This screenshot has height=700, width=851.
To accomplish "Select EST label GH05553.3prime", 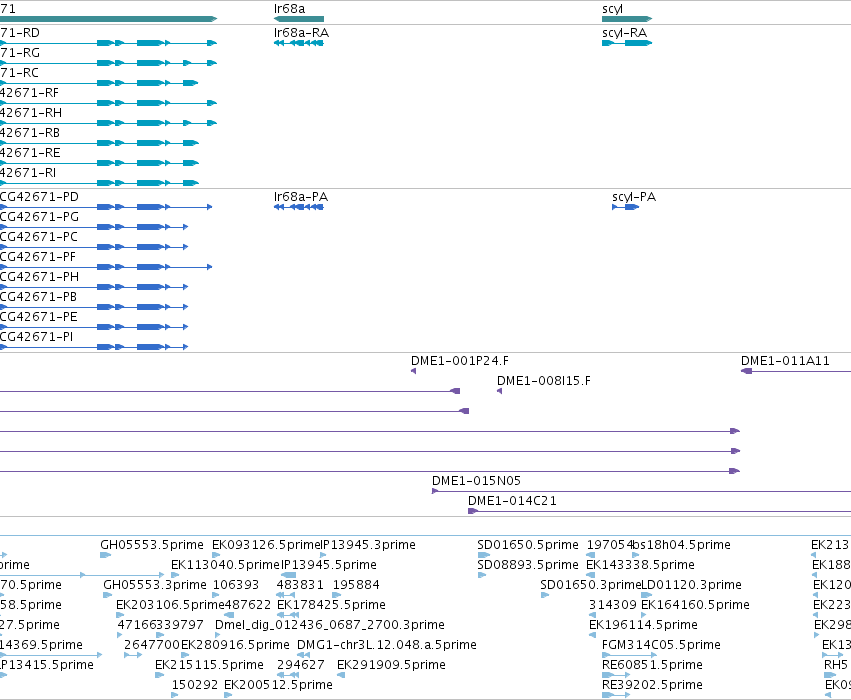I will [x=155, y=585].
